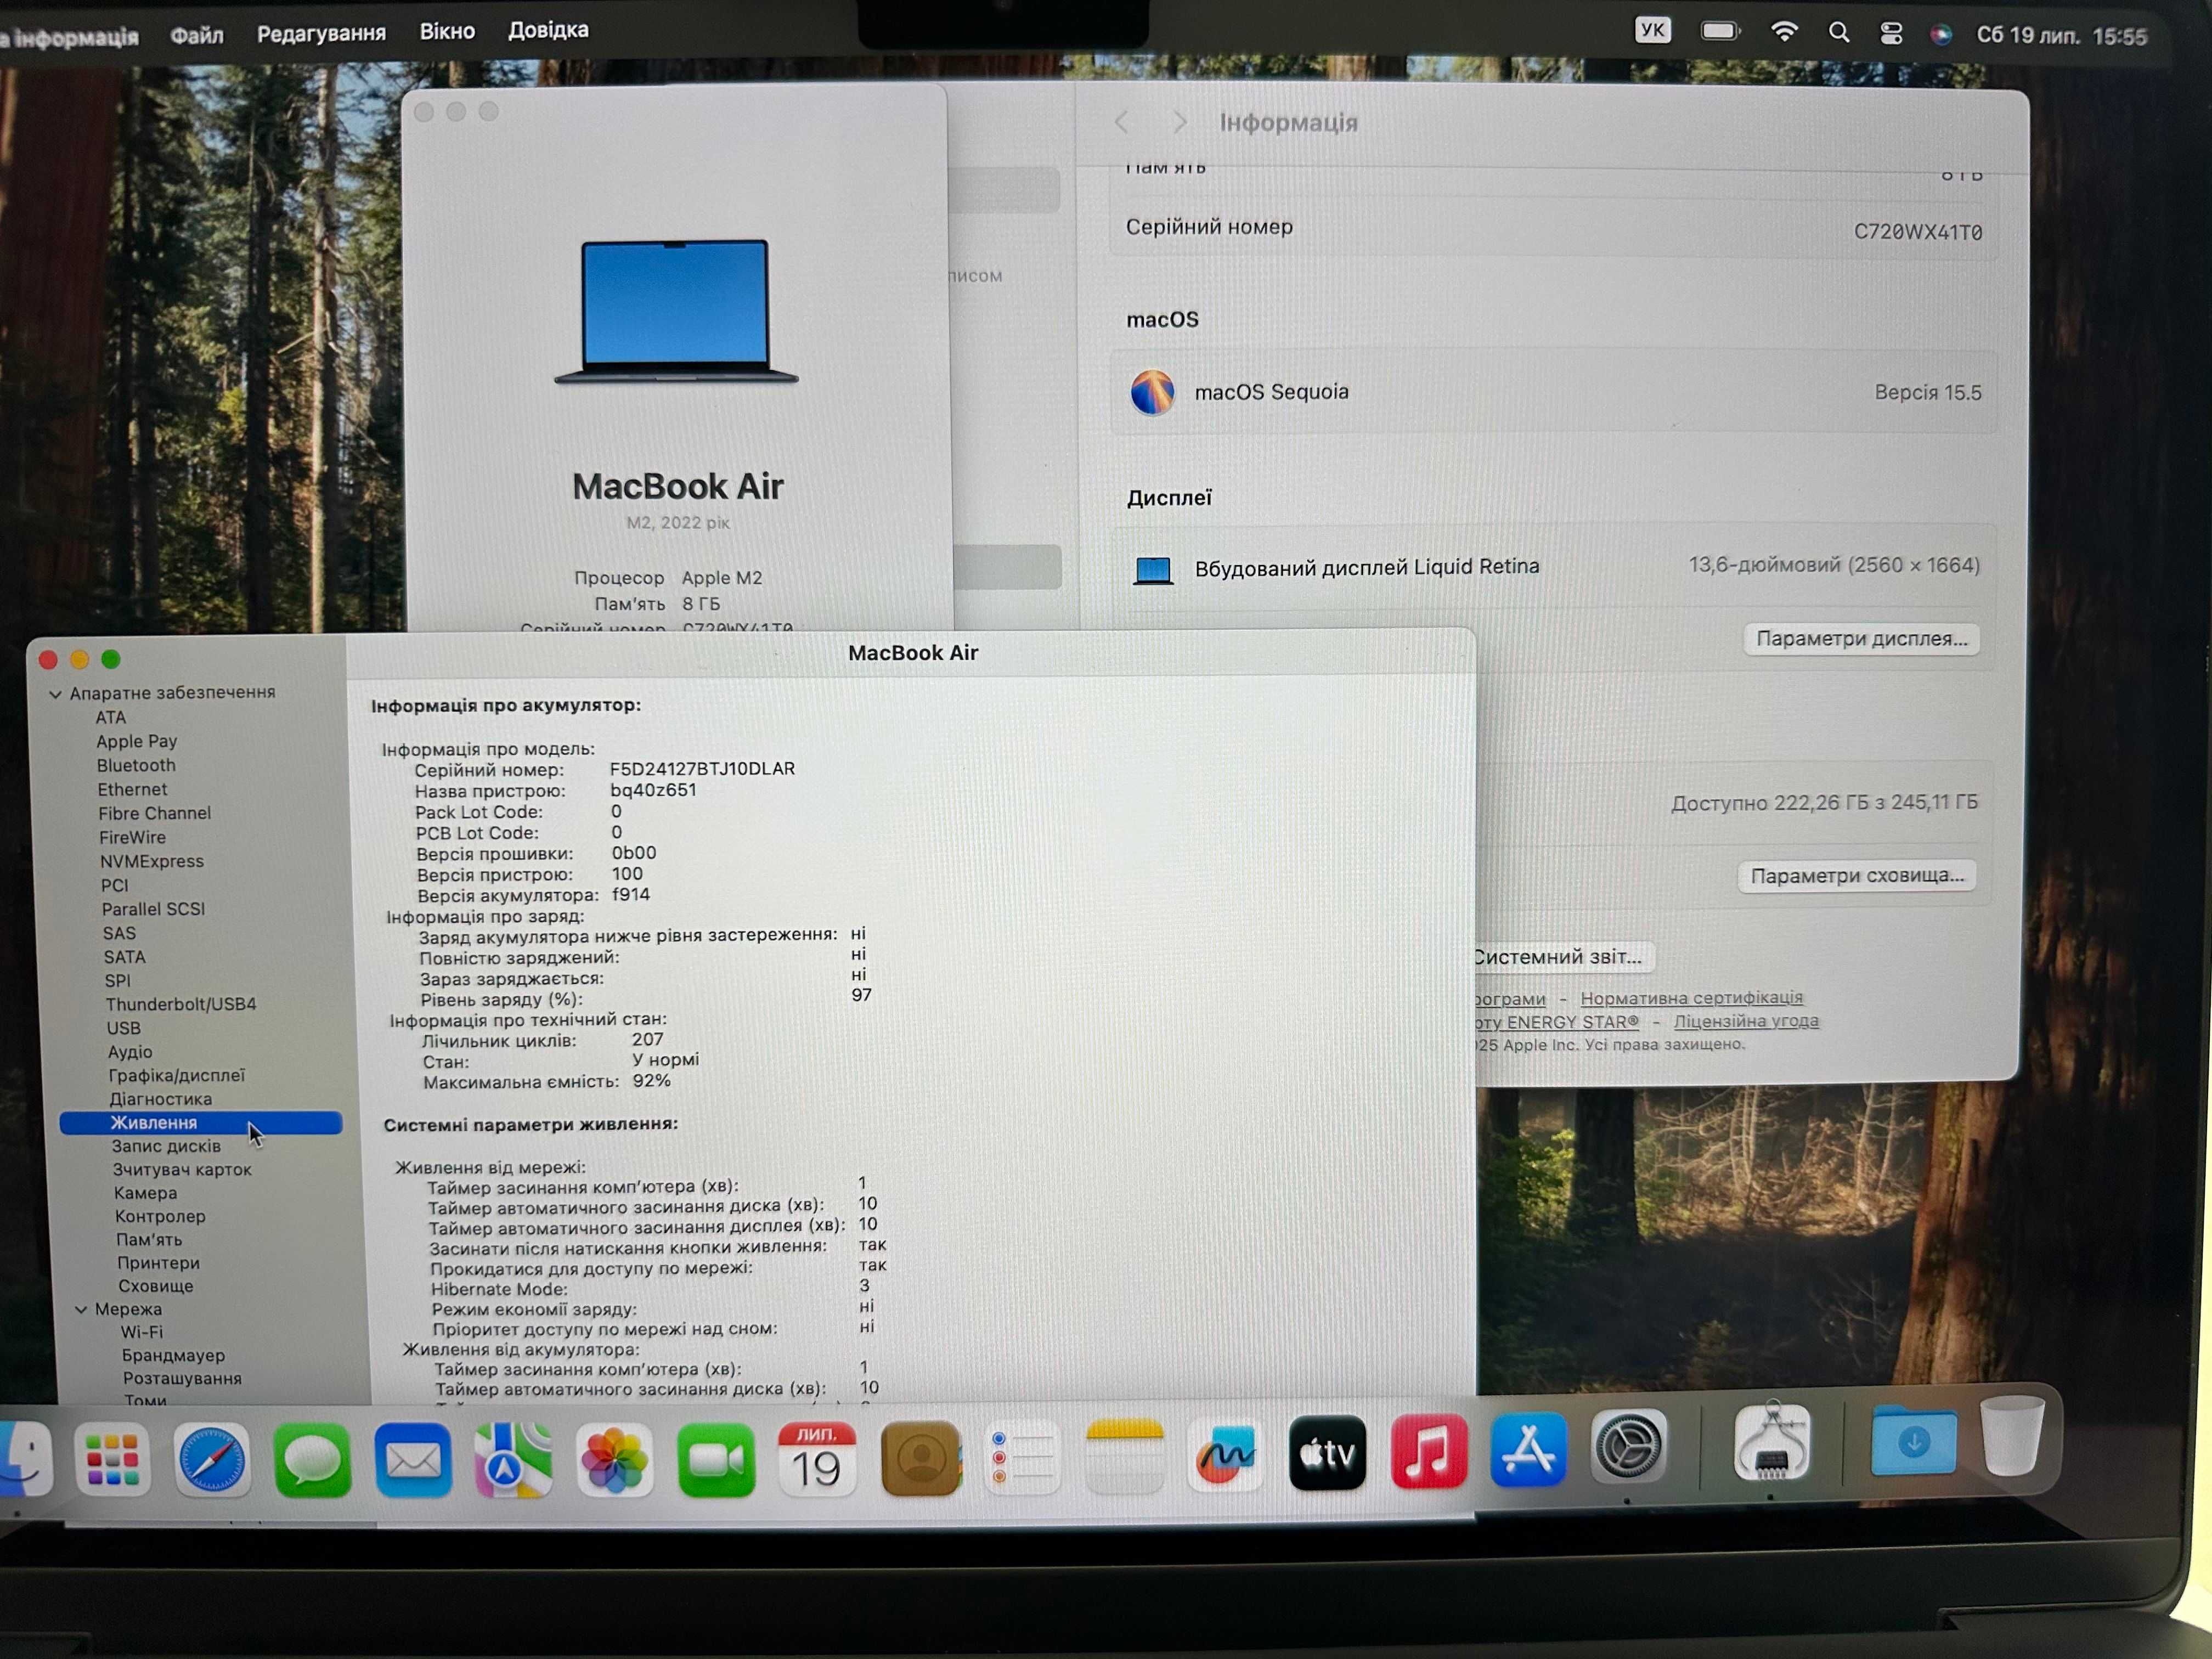The image size is (2212, 1659).
Task: Click the battery icon in menu bar
Action: tap(1720, 31)
